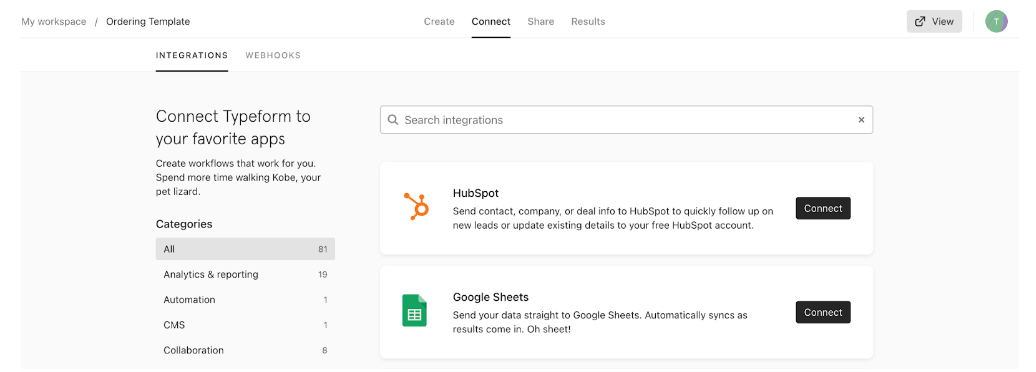This screenshot has height=372, width=1036.
Task: Select the Connect tab
Action: pyautogui.click(x=491, y=21)
